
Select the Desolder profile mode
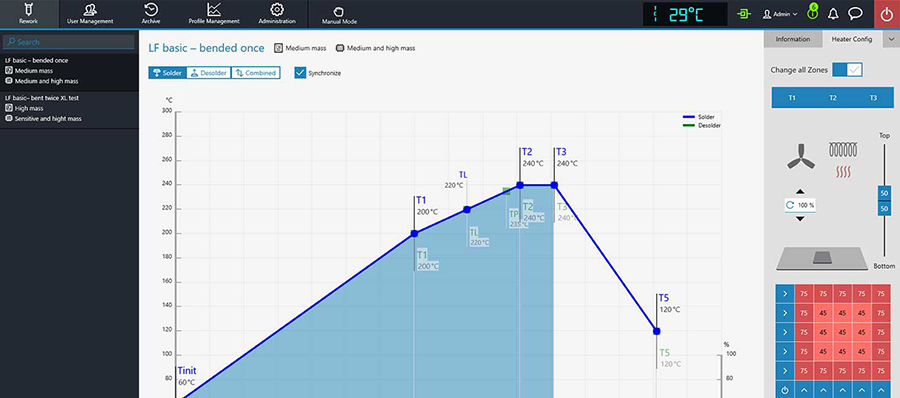click(x=208, y=73)
